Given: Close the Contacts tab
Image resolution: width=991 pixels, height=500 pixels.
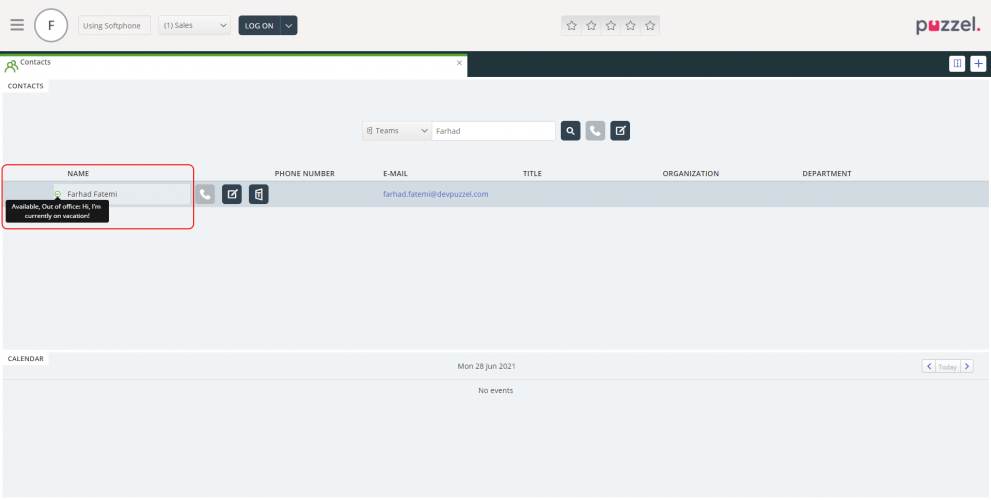Looking at the screenshot, I should click(459, 63).
